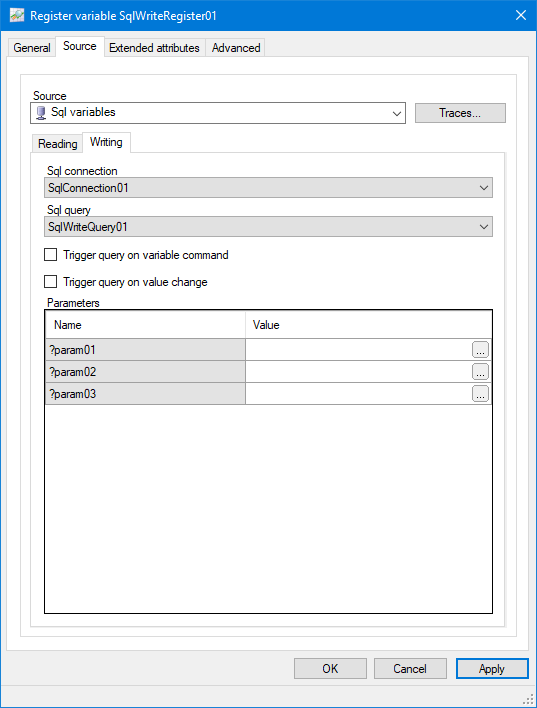Close the Register variable dialog
Viewport: 537px width, 708px height.
[x=521, y=15]
